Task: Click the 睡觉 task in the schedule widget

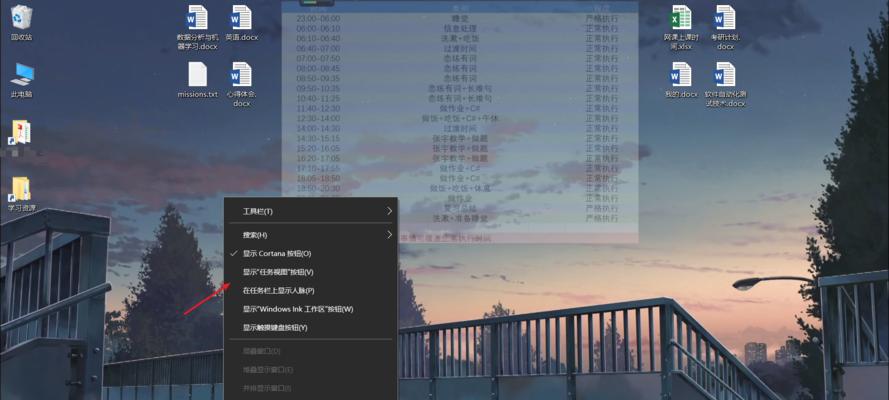Action: click(462, 19)
